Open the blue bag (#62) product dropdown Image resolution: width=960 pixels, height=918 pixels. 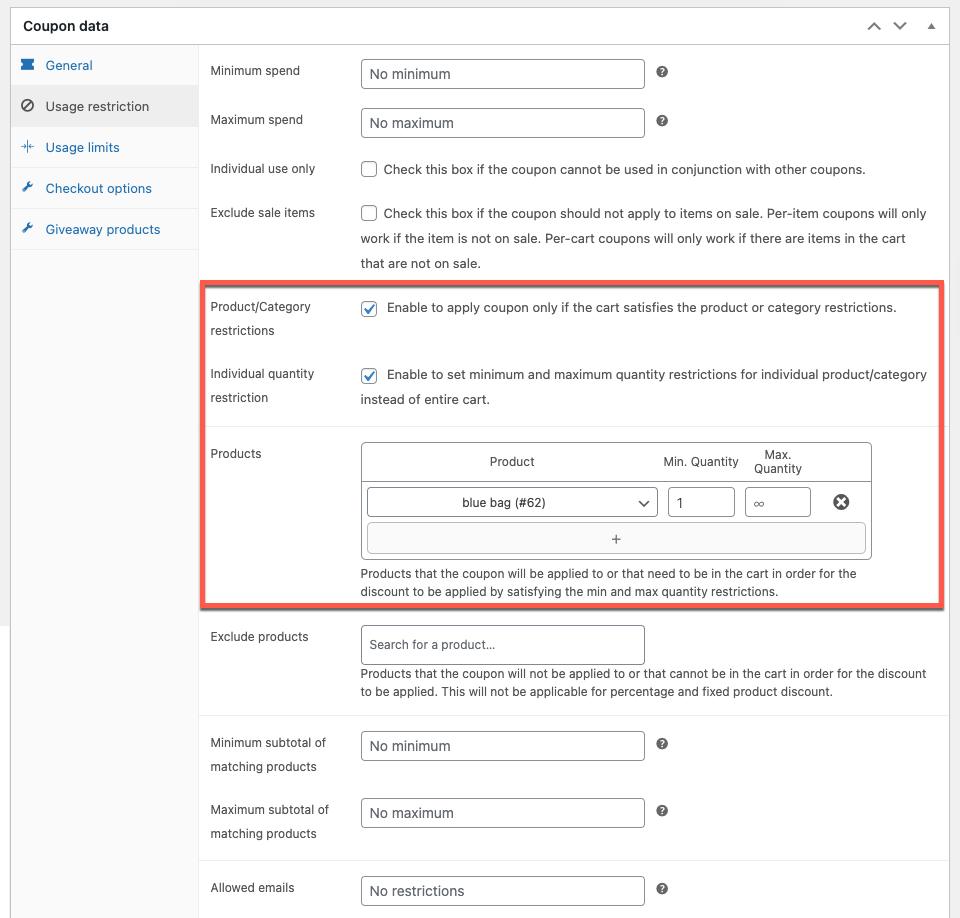[512, 502]
